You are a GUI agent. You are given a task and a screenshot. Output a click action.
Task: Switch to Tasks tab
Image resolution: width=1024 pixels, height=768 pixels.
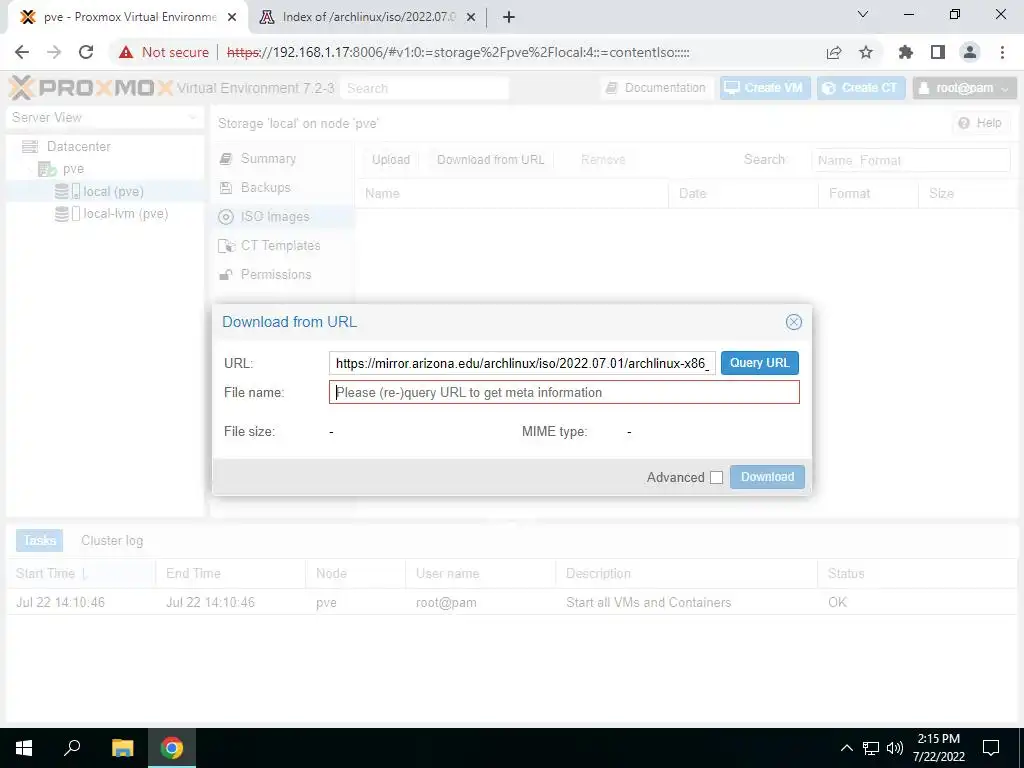[x=39, y=541]
